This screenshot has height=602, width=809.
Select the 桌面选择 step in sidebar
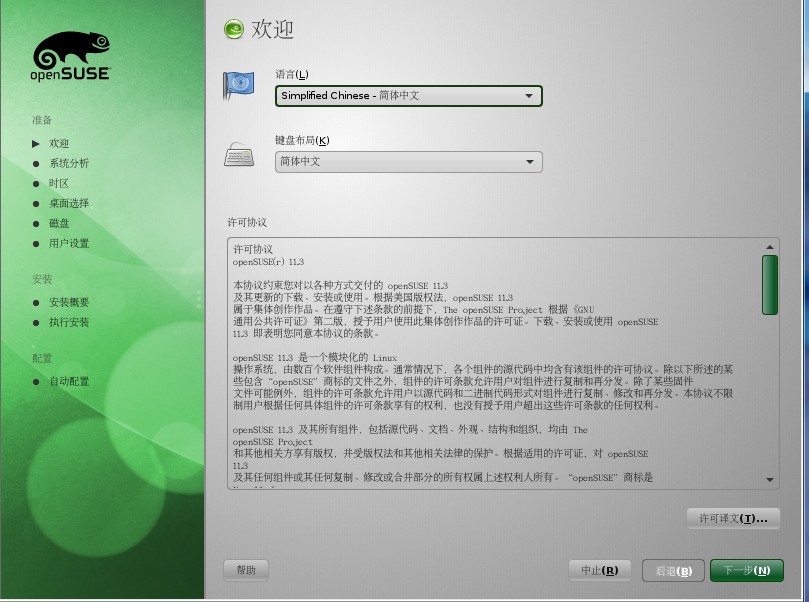click(x=69, y=204)
